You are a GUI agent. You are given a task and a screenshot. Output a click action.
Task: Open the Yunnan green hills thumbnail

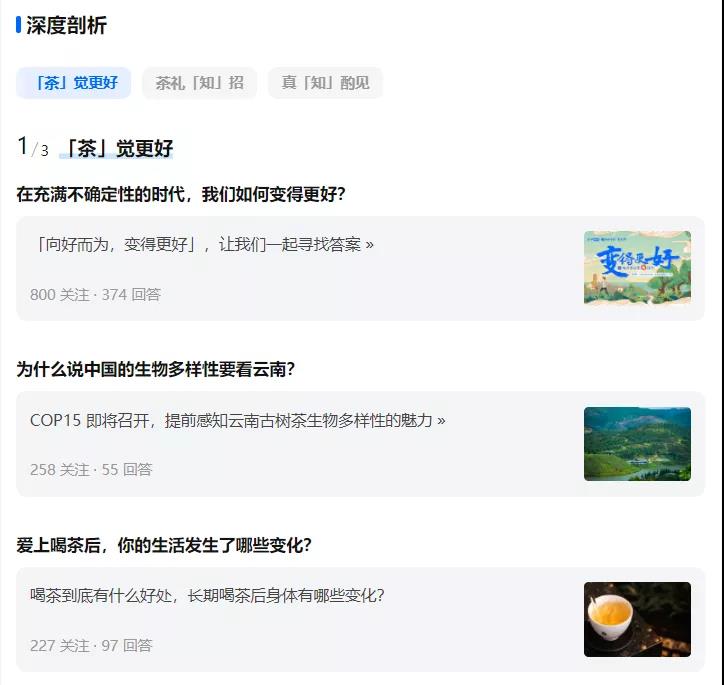tap(637, 444)
